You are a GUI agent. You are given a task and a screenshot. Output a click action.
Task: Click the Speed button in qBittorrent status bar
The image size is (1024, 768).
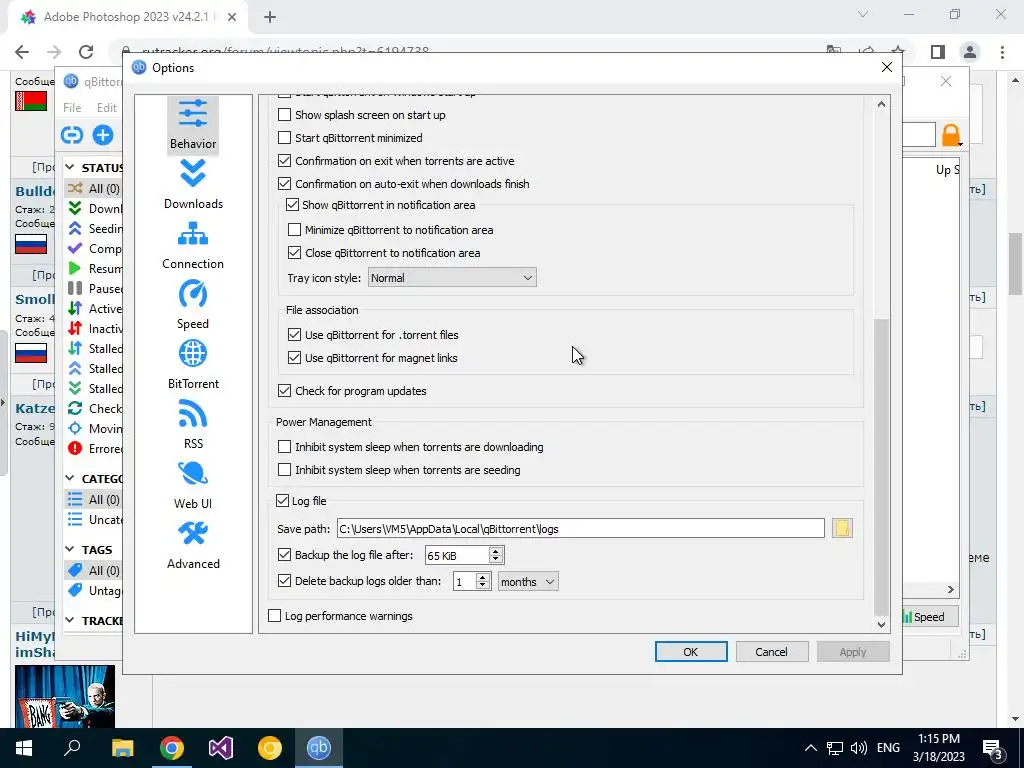click(x=929, y=616)
